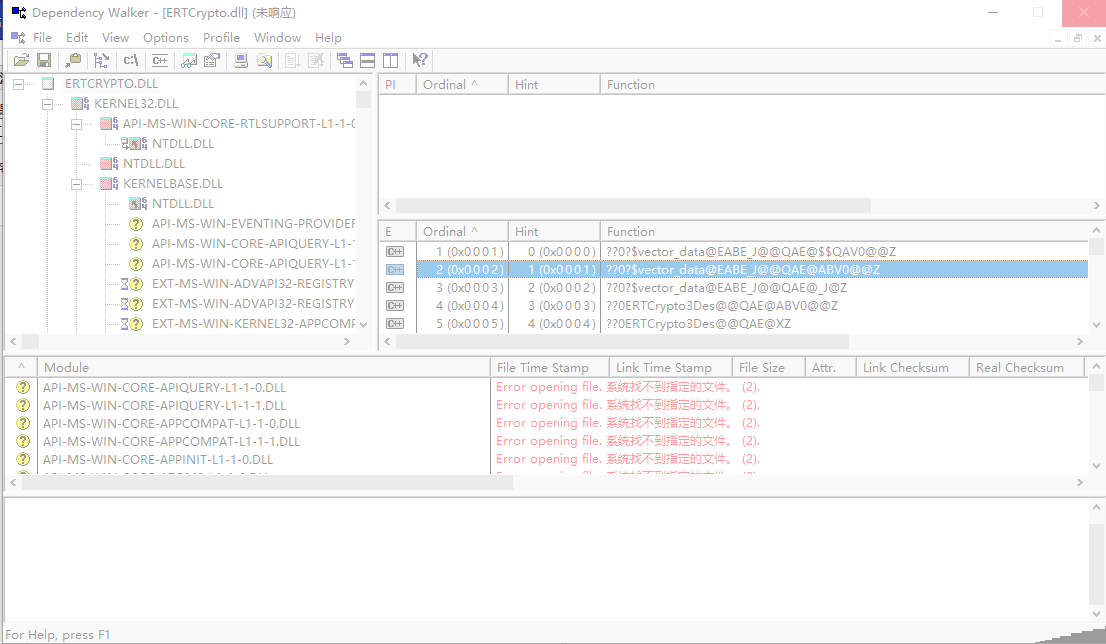
Task: Click the C++ icon on export ordinal 1
Action: (395, 252)
